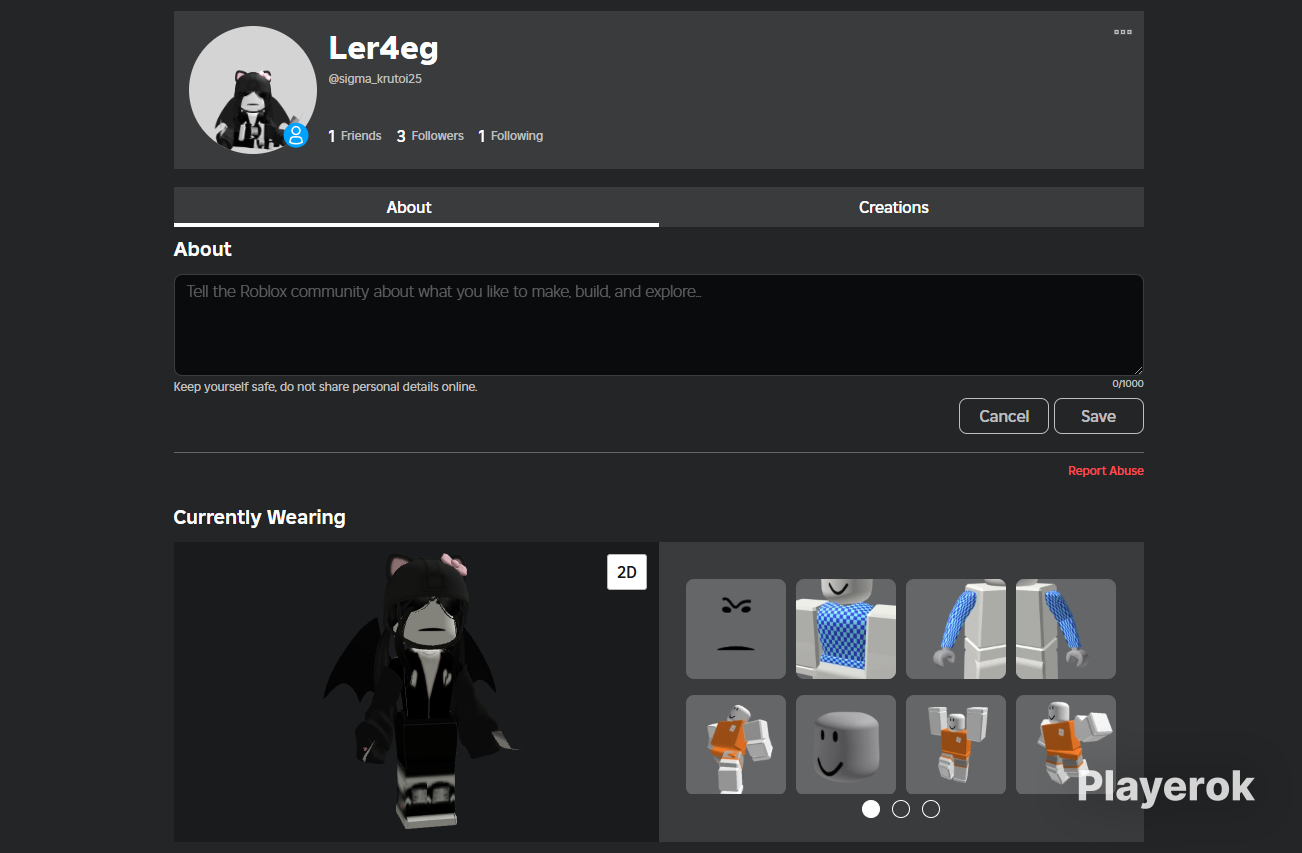Click the 0/1000 character counter
The image size is (1302, 853).
pyautogui.click(x=1128, y=384)
